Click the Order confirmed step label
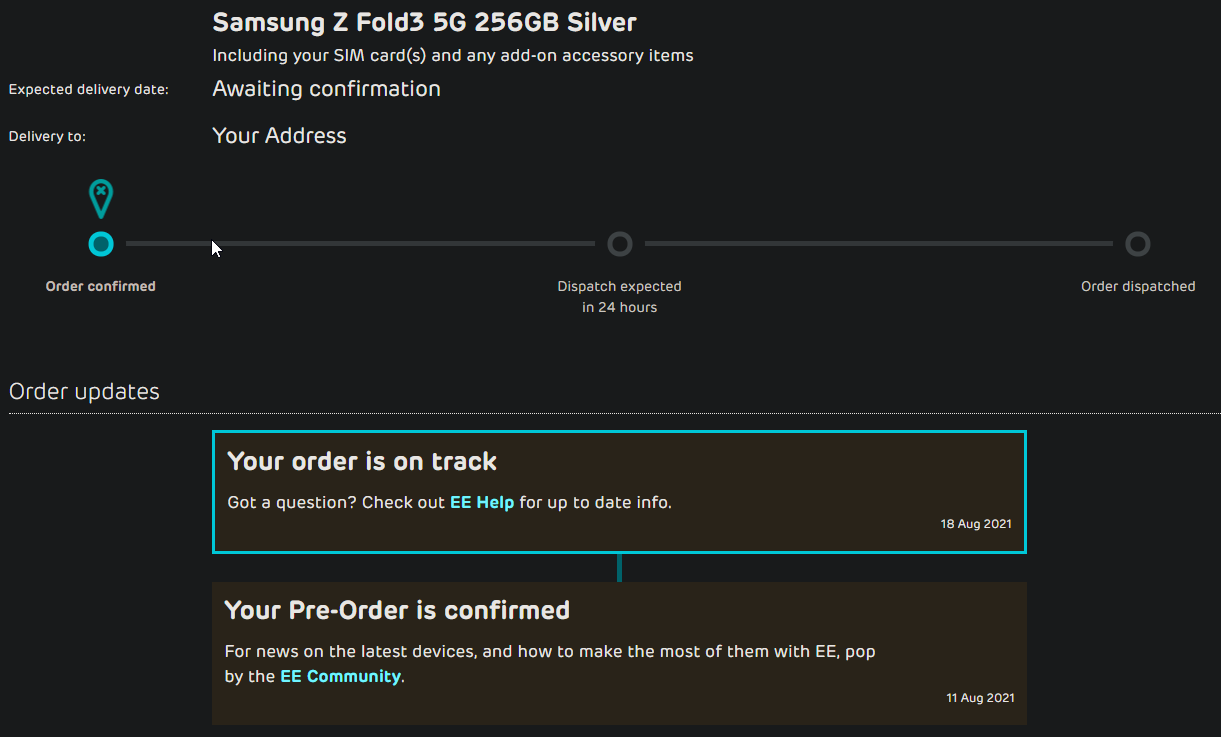1221x737 pixels. coord(101,286)
